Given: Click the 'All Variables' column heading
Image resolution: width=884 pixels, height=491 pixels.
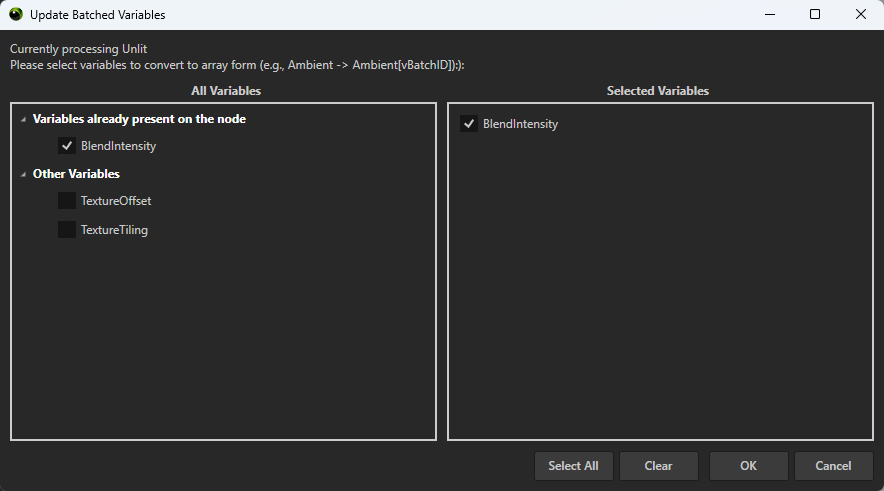Looking at the screenshot, I should [x=226, y=91].
